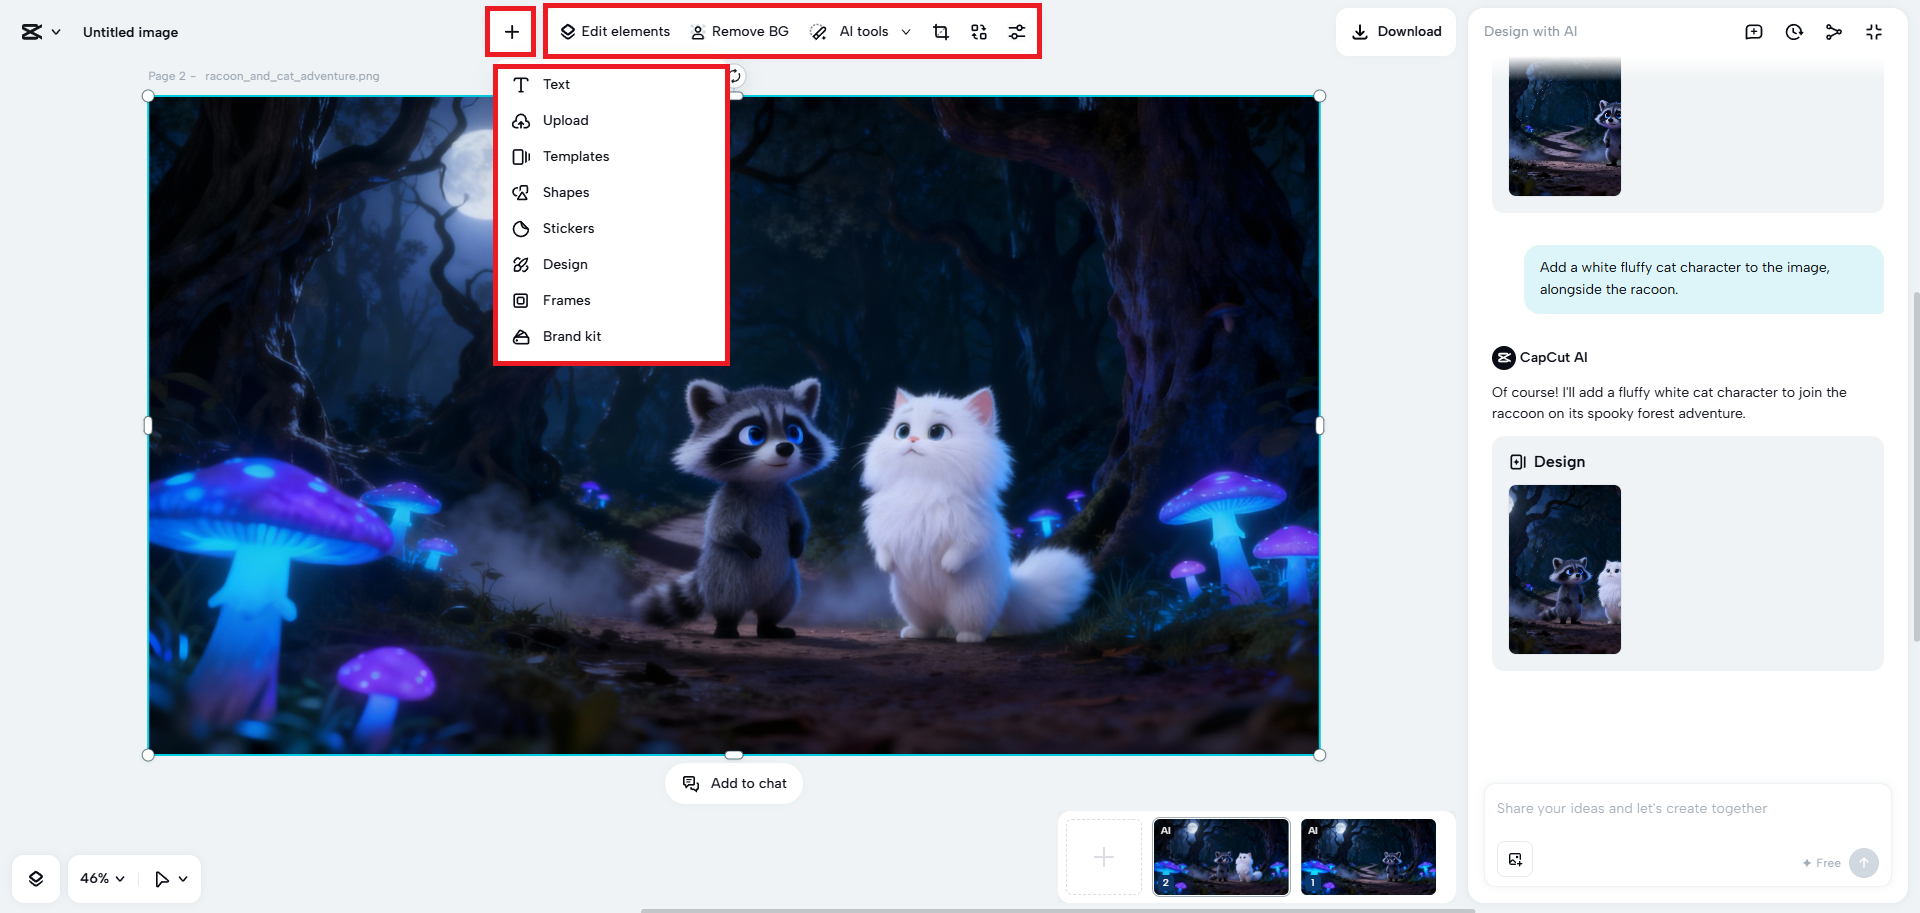Select page 2 thumbnail with raccoon and cat
Viewport: 1920px width, 913px height.
click(x=1221, y=857)
